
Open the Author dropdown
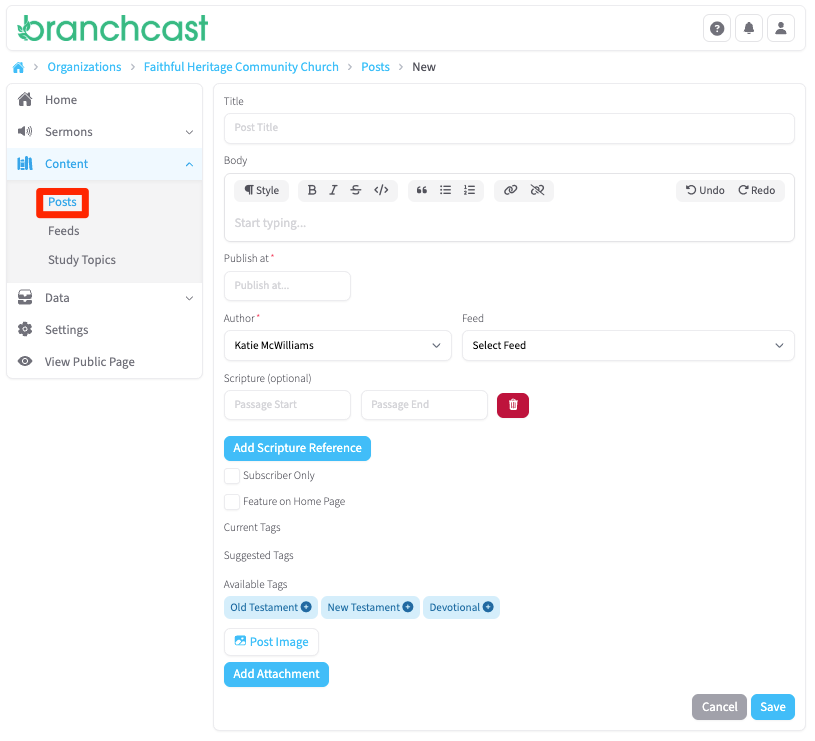point(338,345)
